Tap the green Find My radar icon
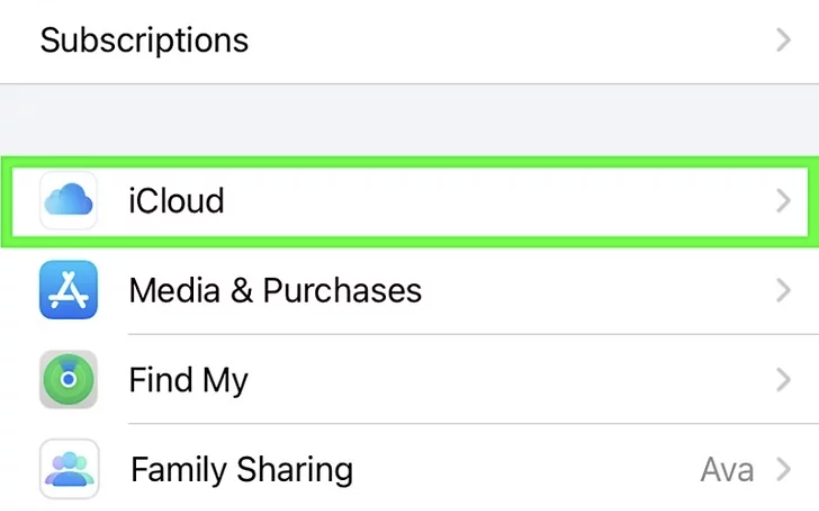This screenshot has width=819, height=511. tap(68, 379)
